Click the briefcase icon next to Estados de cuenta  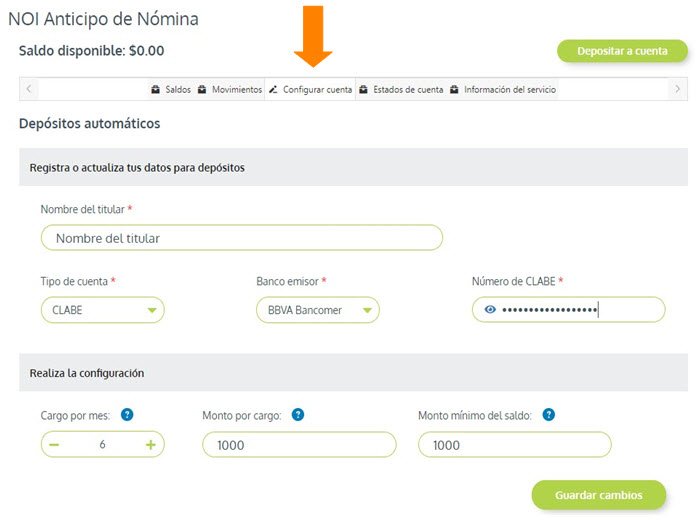point(363,89)
